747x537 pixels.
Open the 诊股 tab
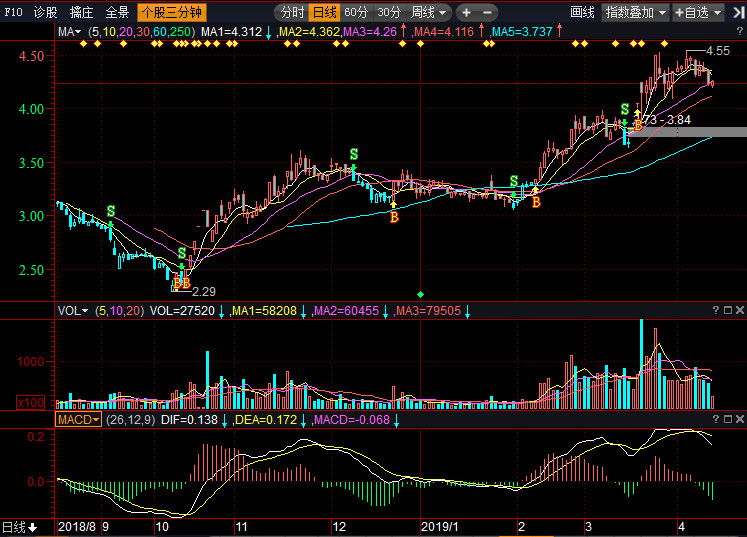pyautogui.click(x=46, y=13)
